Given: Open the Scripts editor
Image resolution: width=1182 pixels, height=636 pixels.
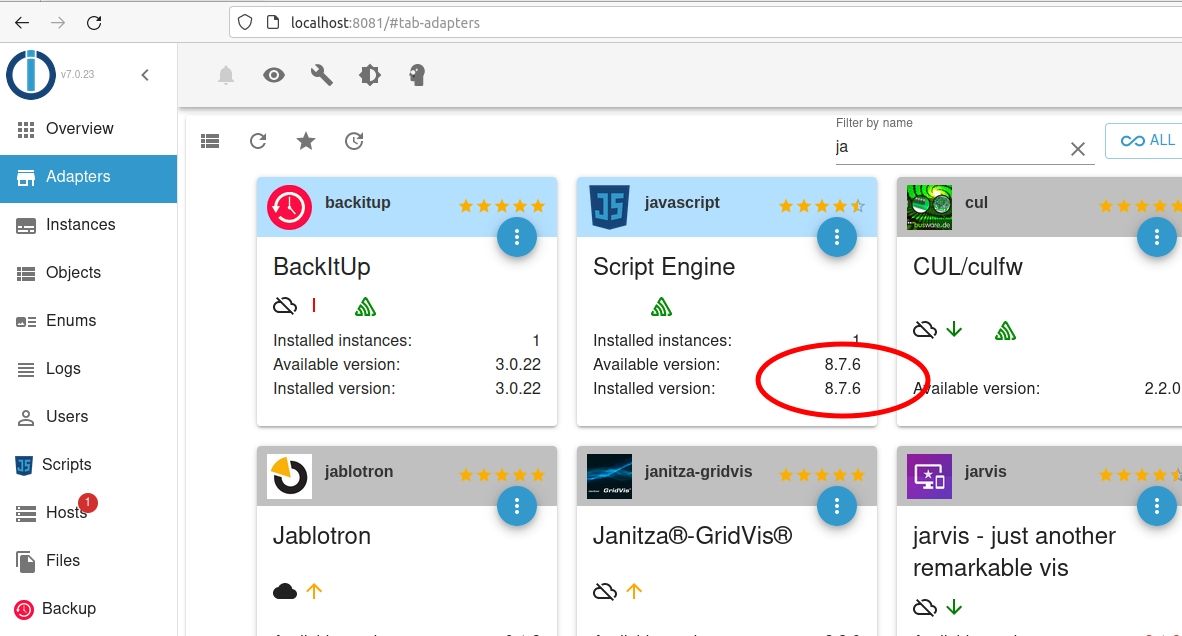Looking at the screenshot, I should coord(88,465).
